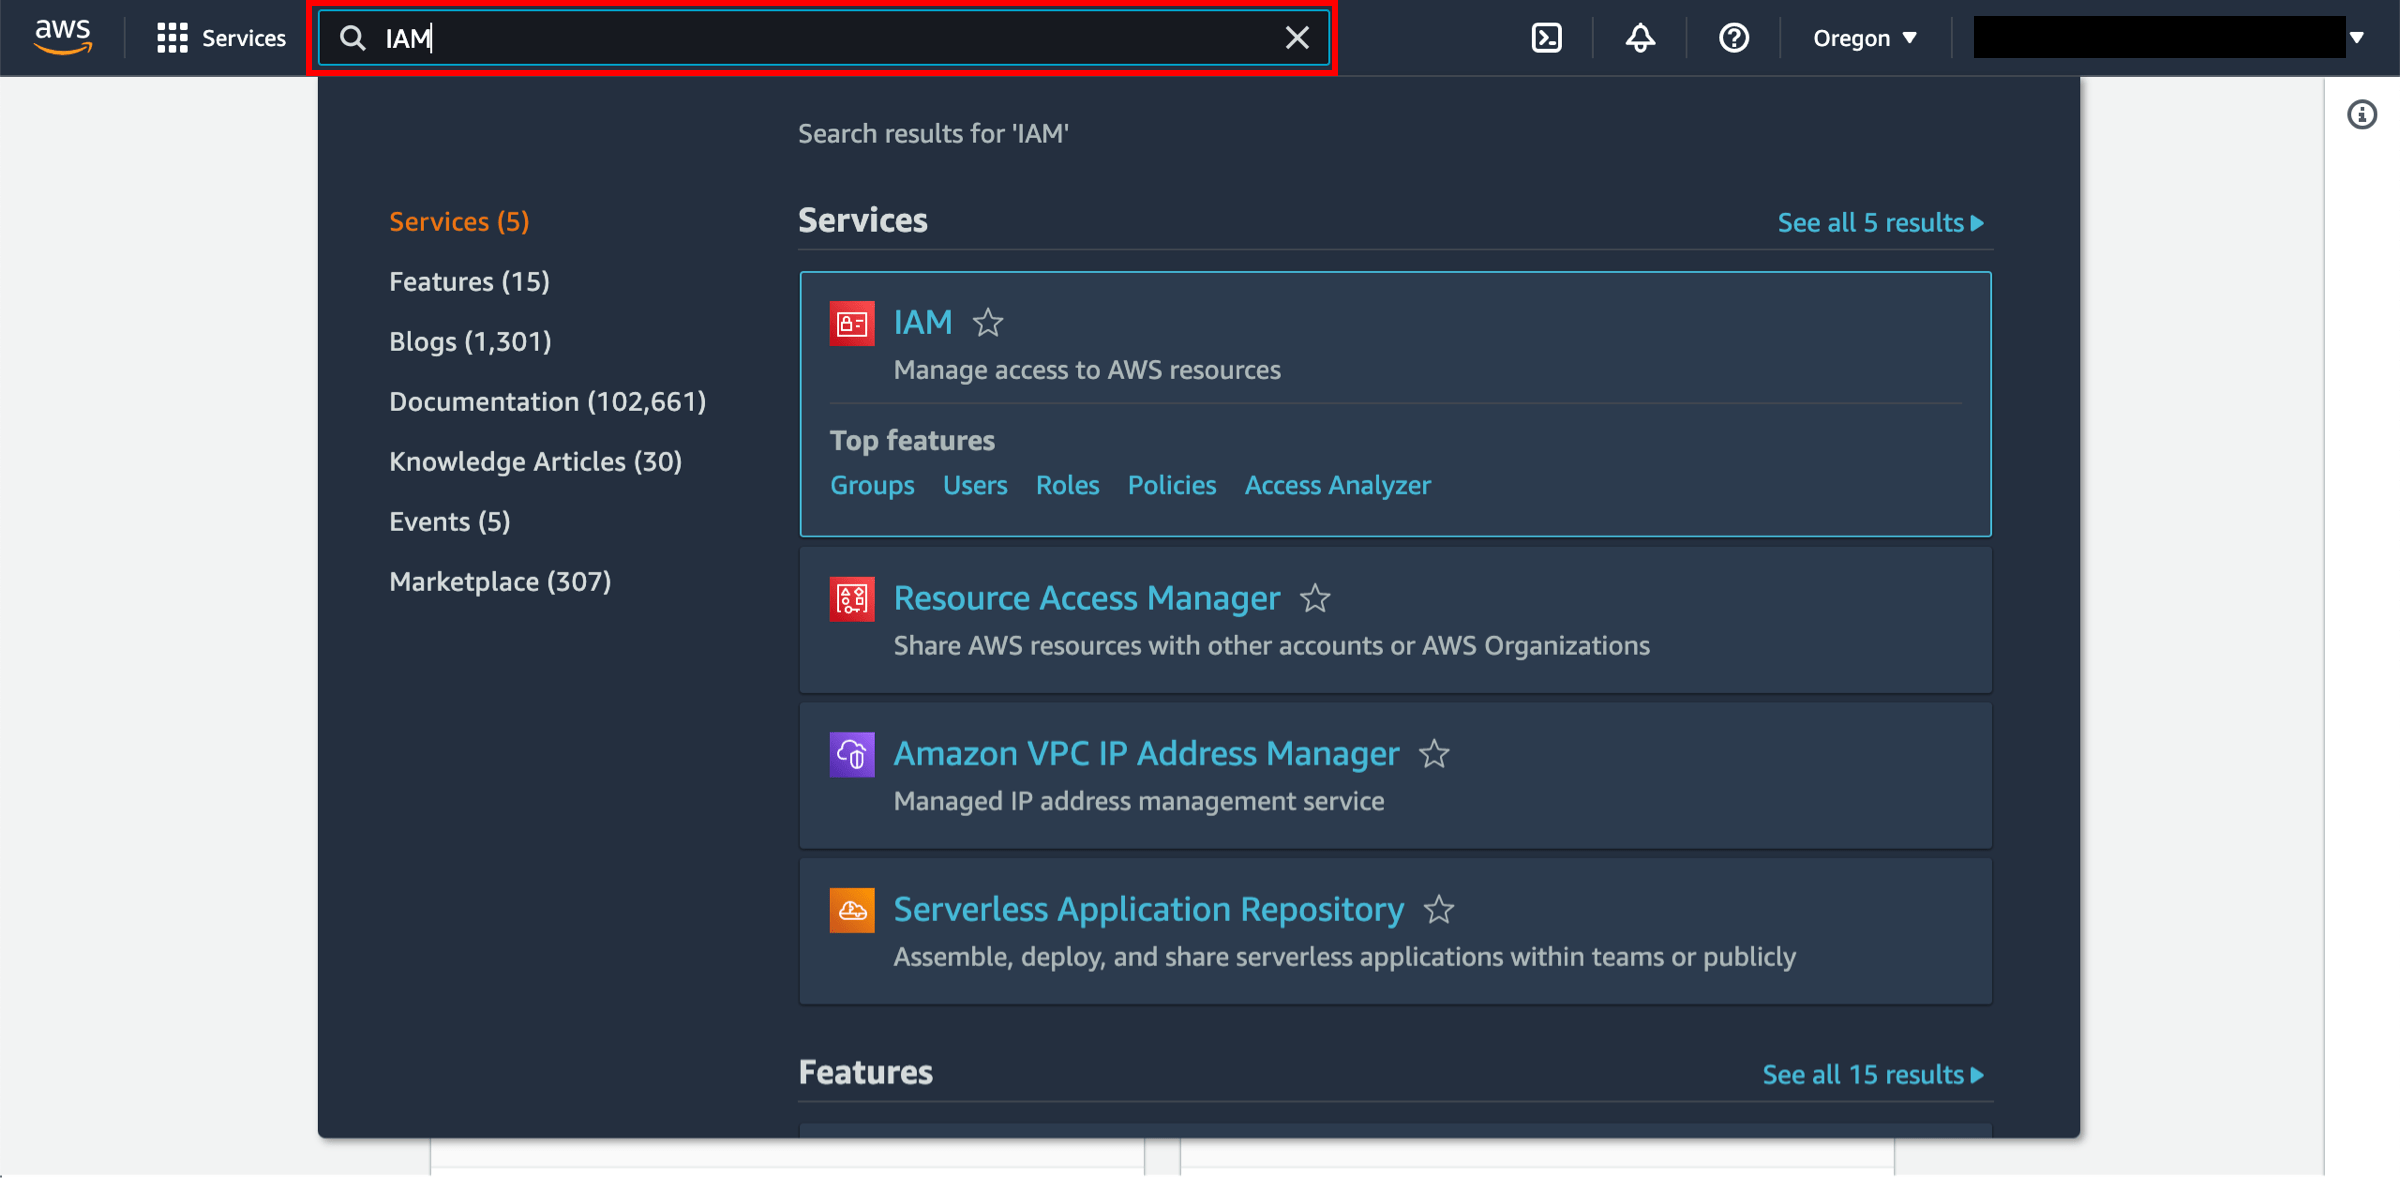Open the notifications bell
The width and height of the screenshot is (2400, 1192).
pyautogui.click(x=1639, y=37)
